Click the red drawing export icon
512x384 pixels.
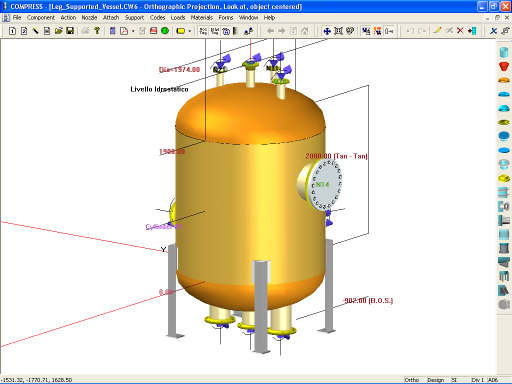click(153, 31)
